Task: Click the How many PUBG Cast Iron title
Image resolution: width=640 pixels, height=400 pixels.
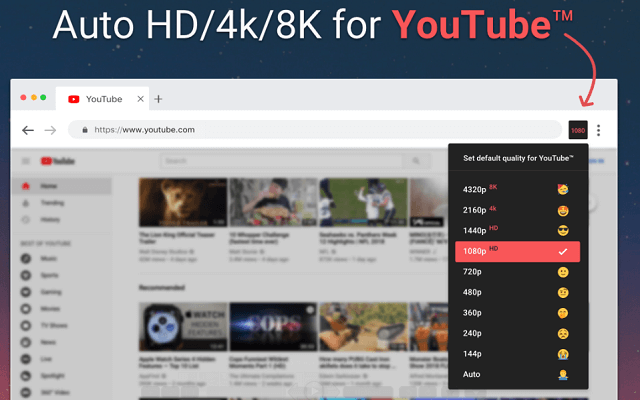Action: (358, 362)
